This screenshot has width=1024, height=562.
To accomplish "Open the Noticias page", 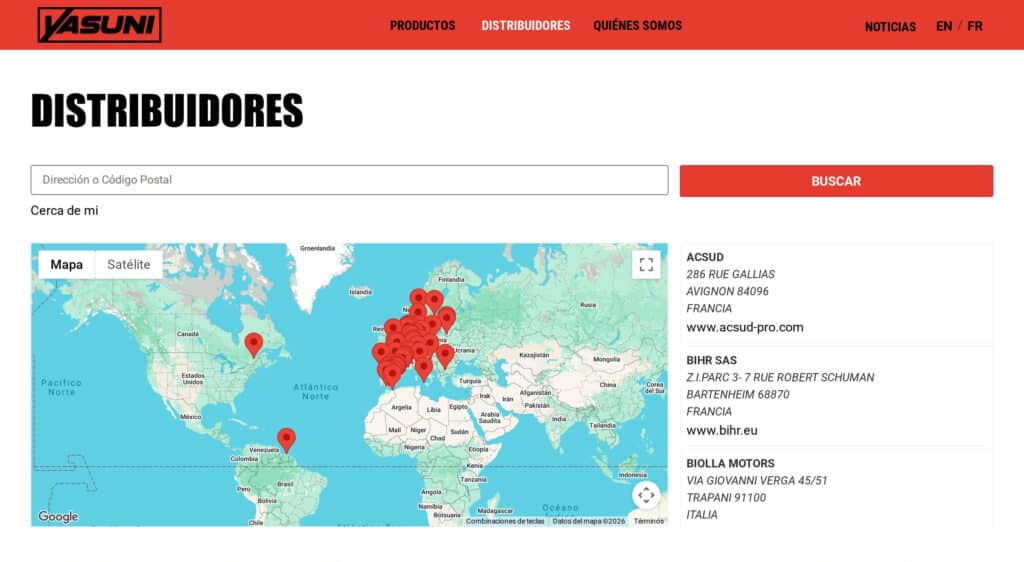I will tap(890, 27).
